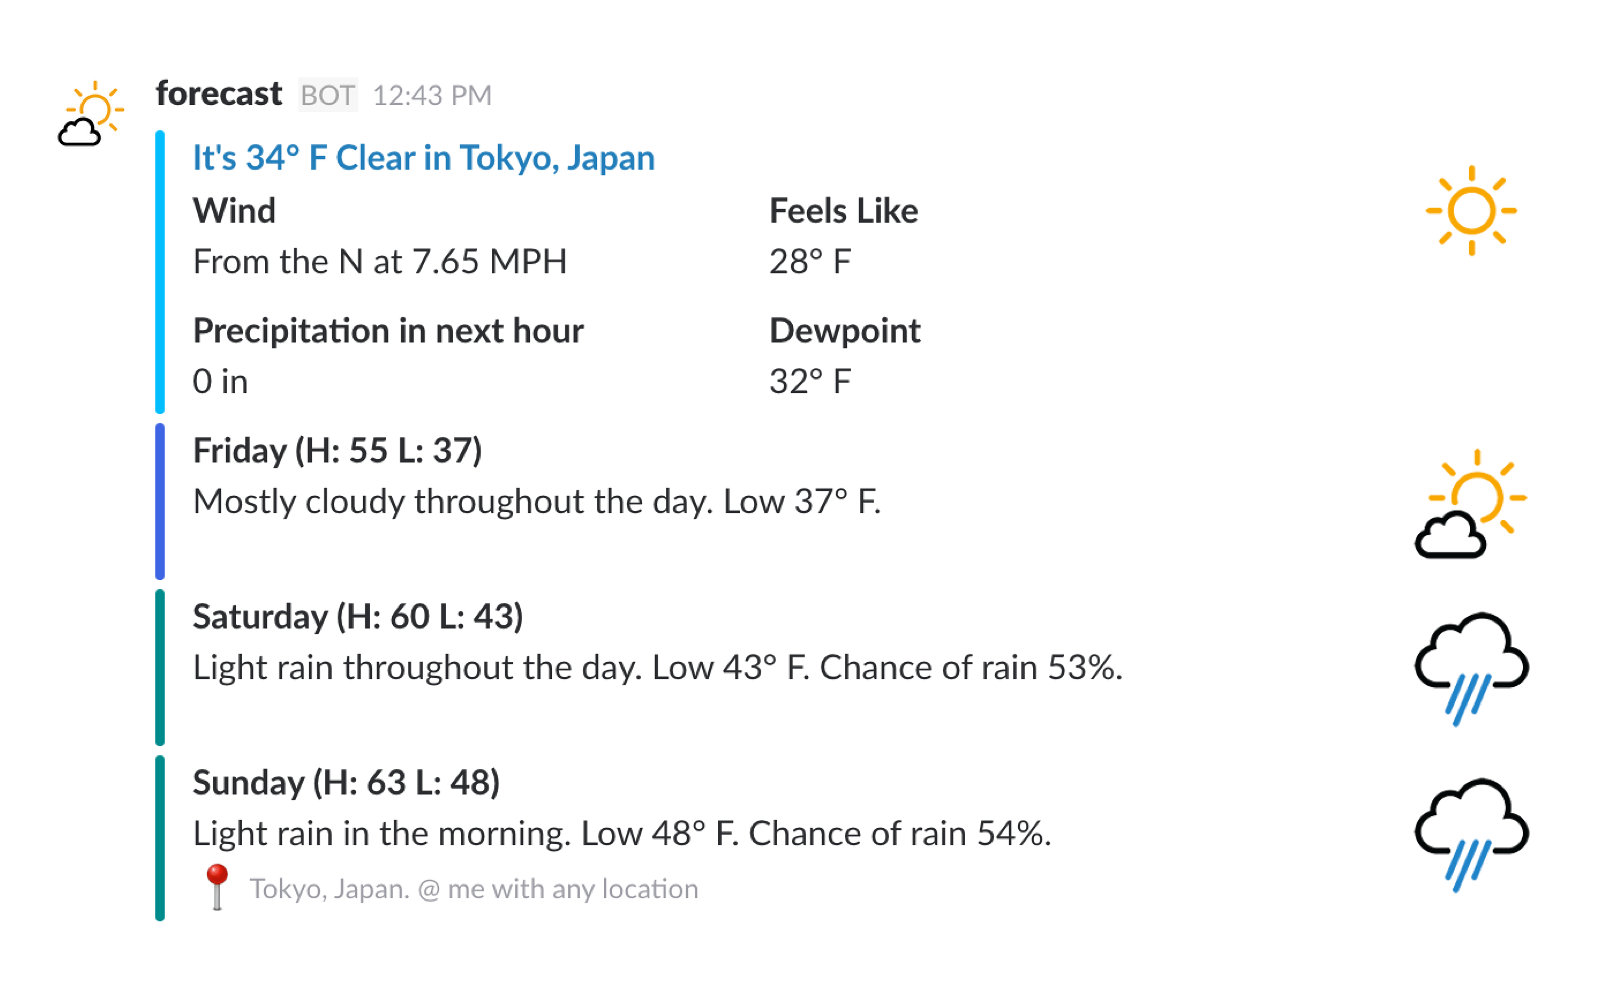Select the Sunday forecast heading
Image resolution: width=1600 pixels, height=1000 pixels.
pyautogui.click(x=346, y=783)
